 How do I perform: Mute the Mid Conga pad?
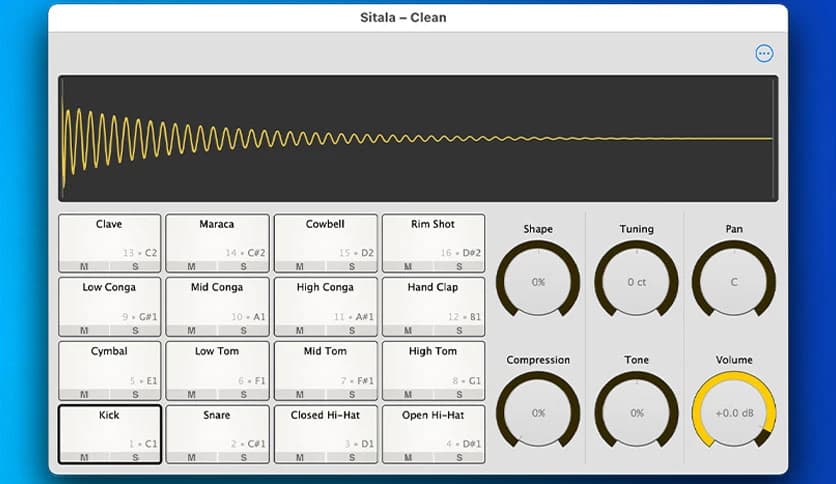(x=191, y=330)
